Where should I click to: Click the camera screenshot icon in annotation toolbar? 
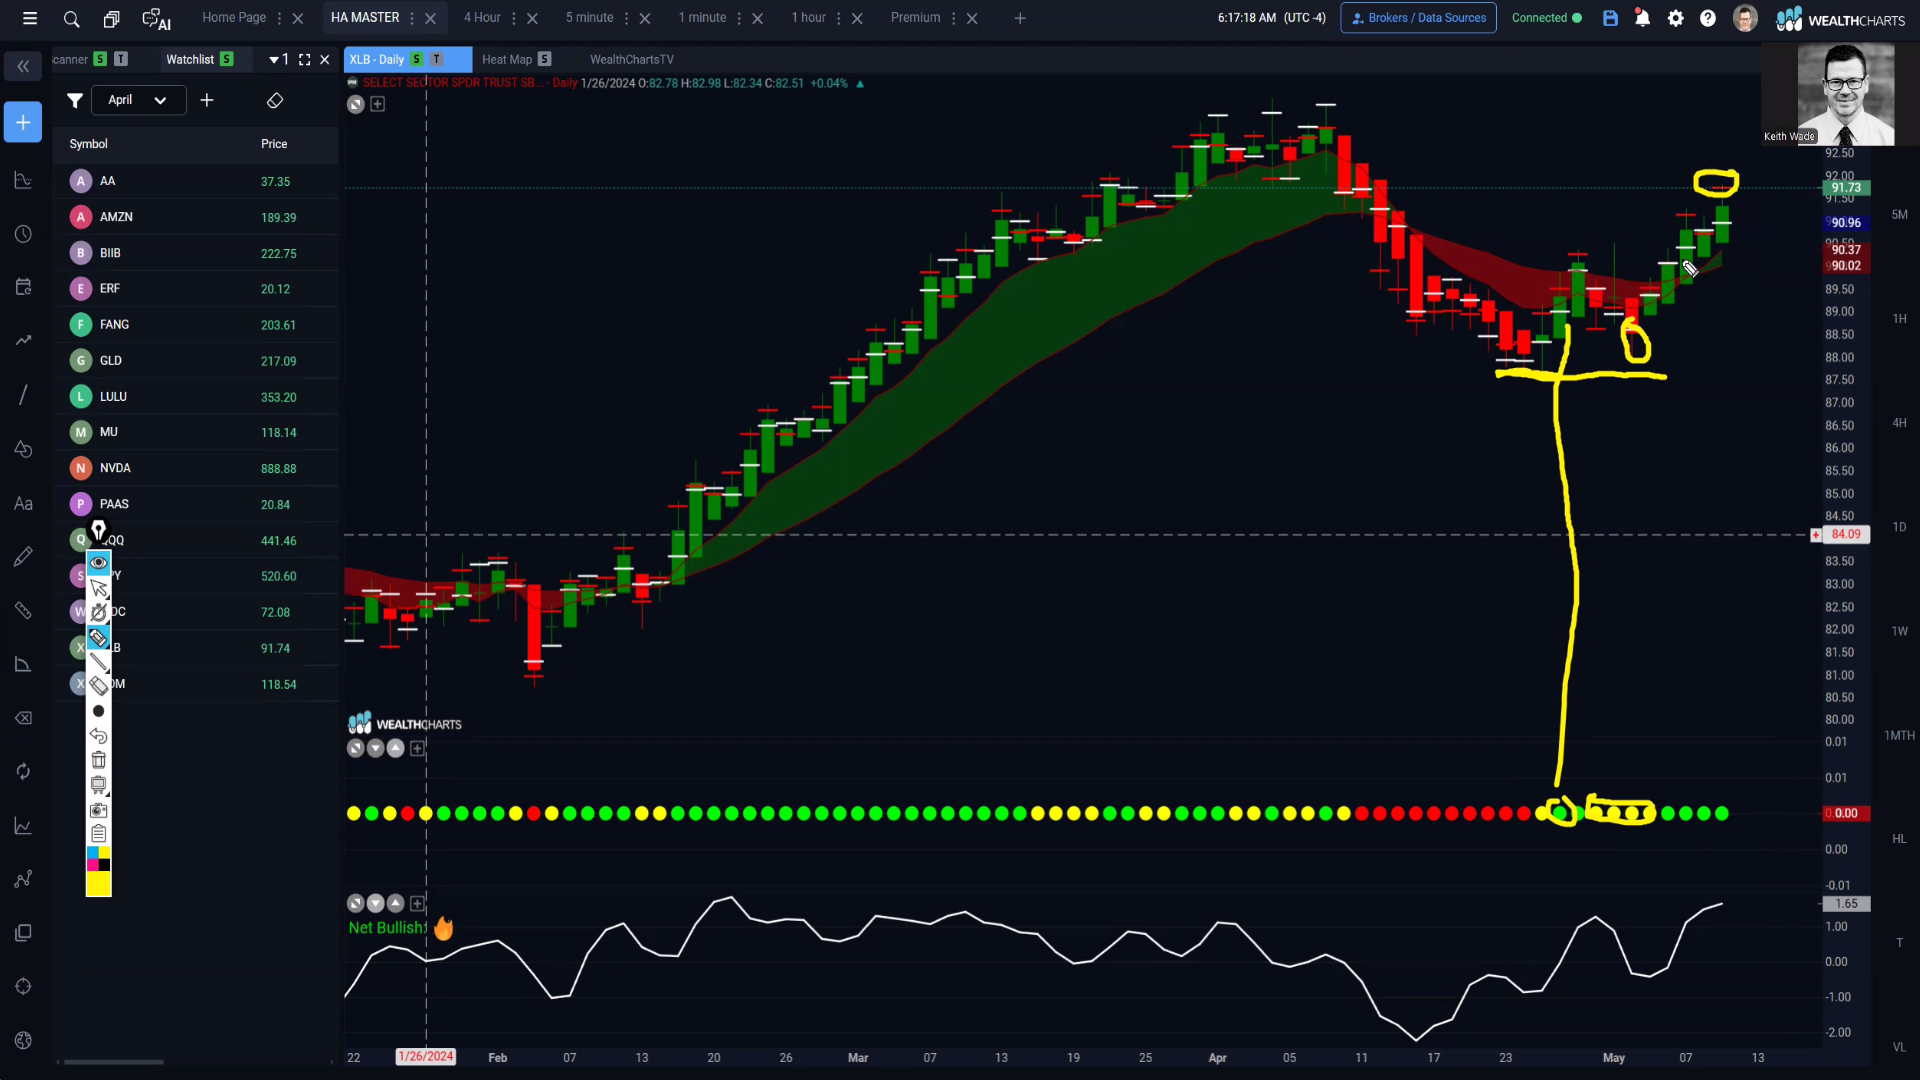click(98, 810)
